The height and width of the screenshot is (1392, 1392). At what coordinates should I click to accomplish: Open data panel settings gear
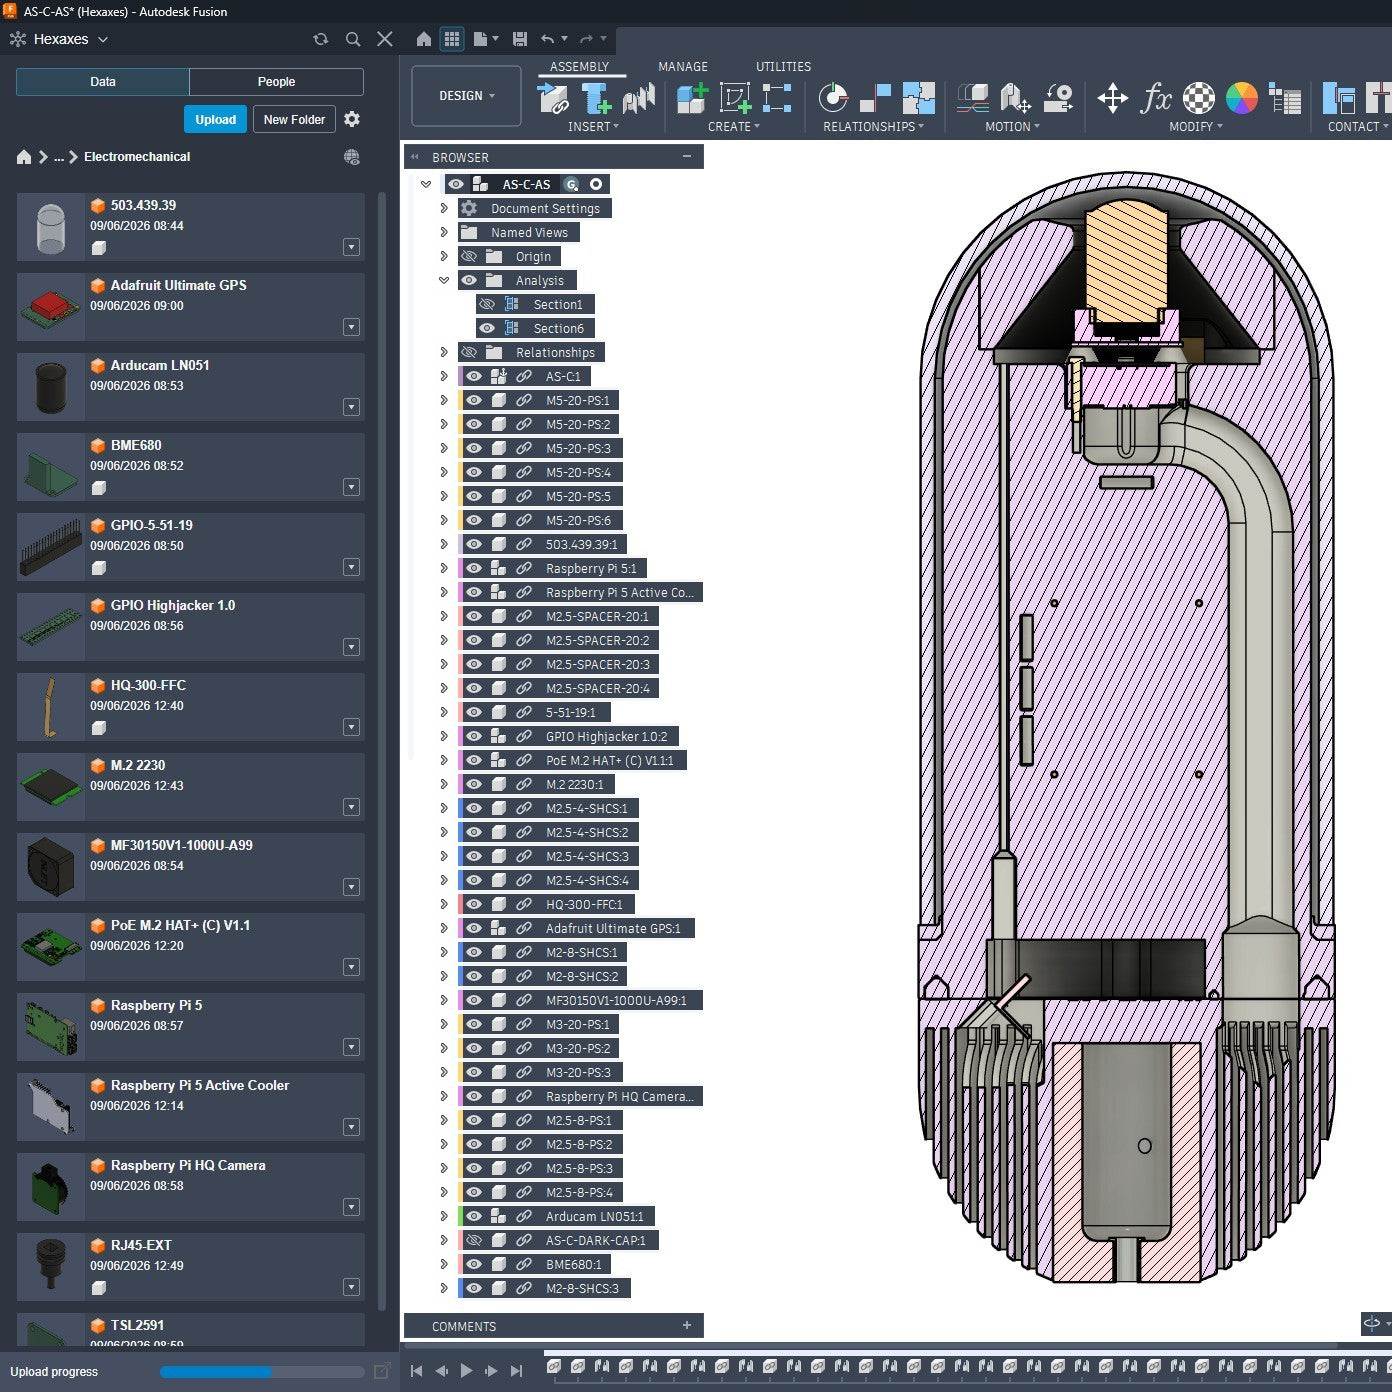352,119
